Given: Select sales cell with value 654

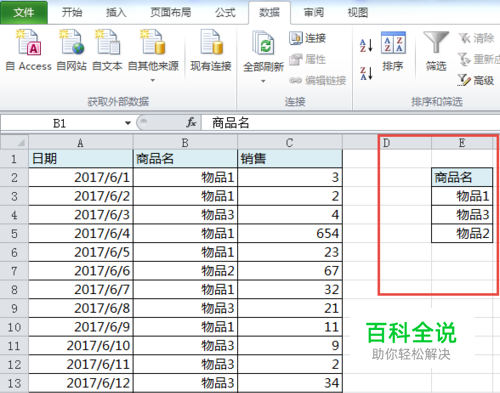Looking at the screenshot, I should click(290, 233).
